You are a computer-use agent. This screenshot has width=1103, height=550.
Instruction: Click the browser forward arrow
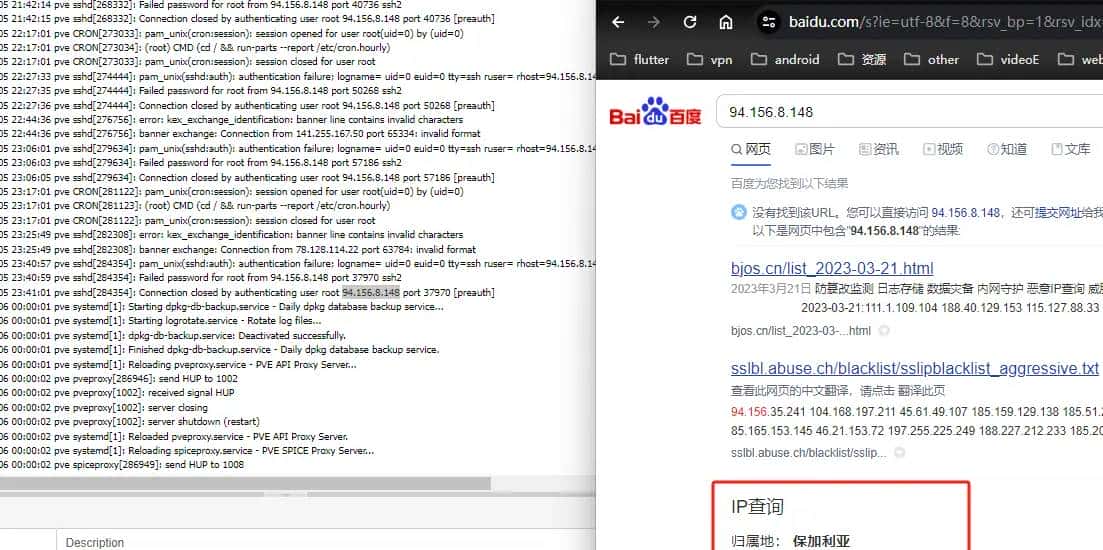point(653,22)
